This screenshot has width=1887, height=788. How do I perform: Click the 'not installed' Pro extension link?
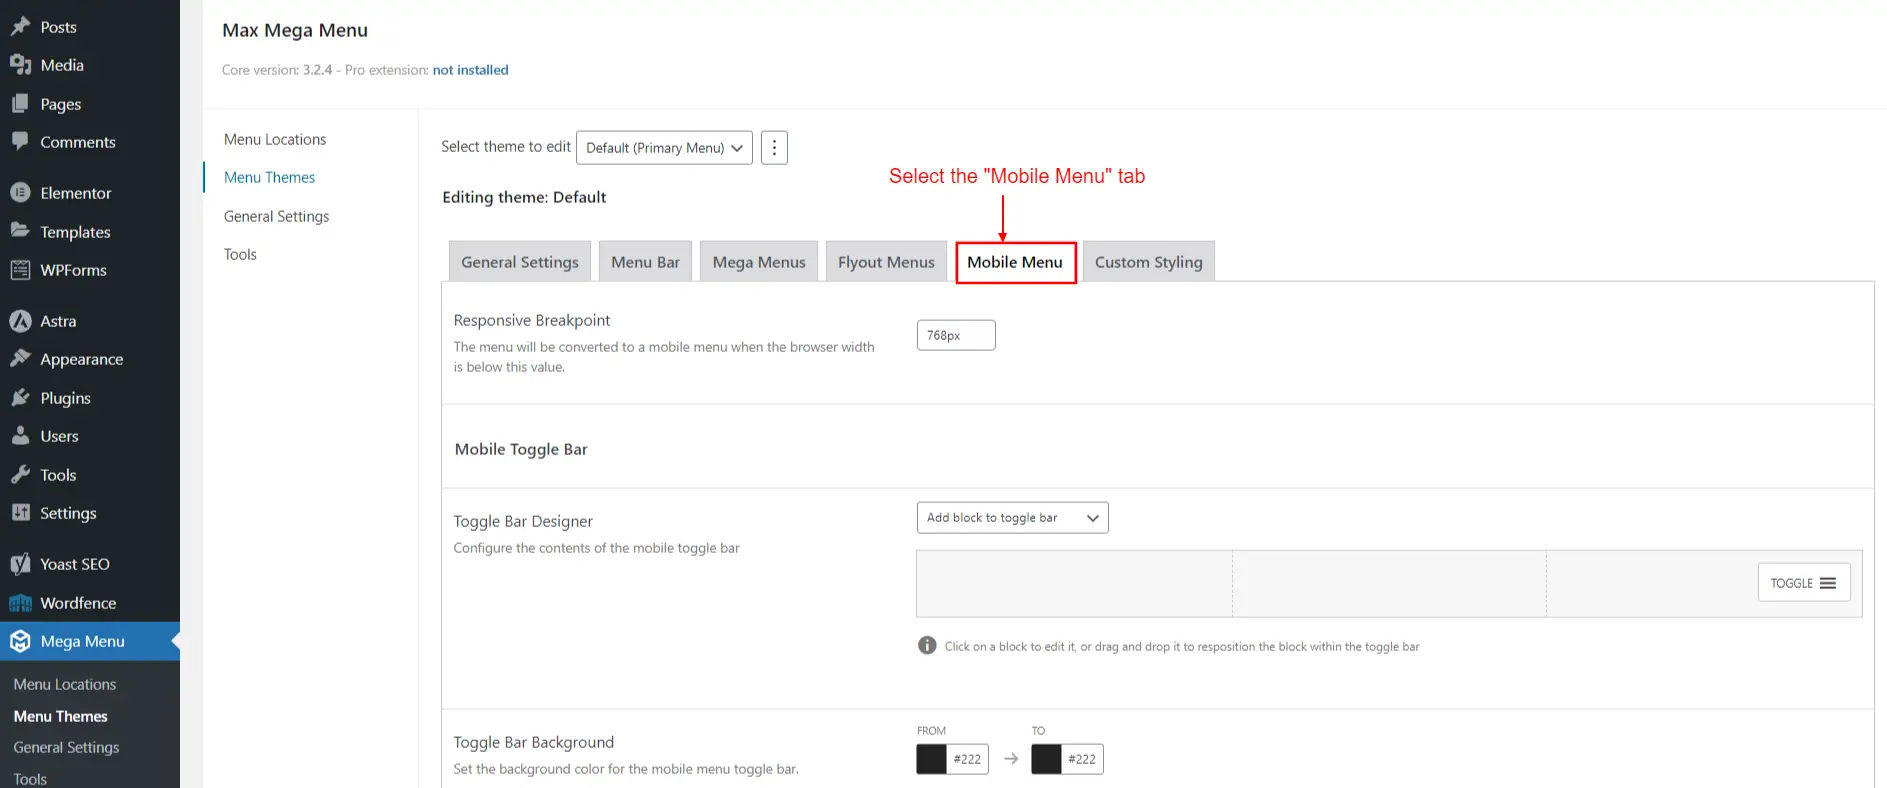[470, 70]
